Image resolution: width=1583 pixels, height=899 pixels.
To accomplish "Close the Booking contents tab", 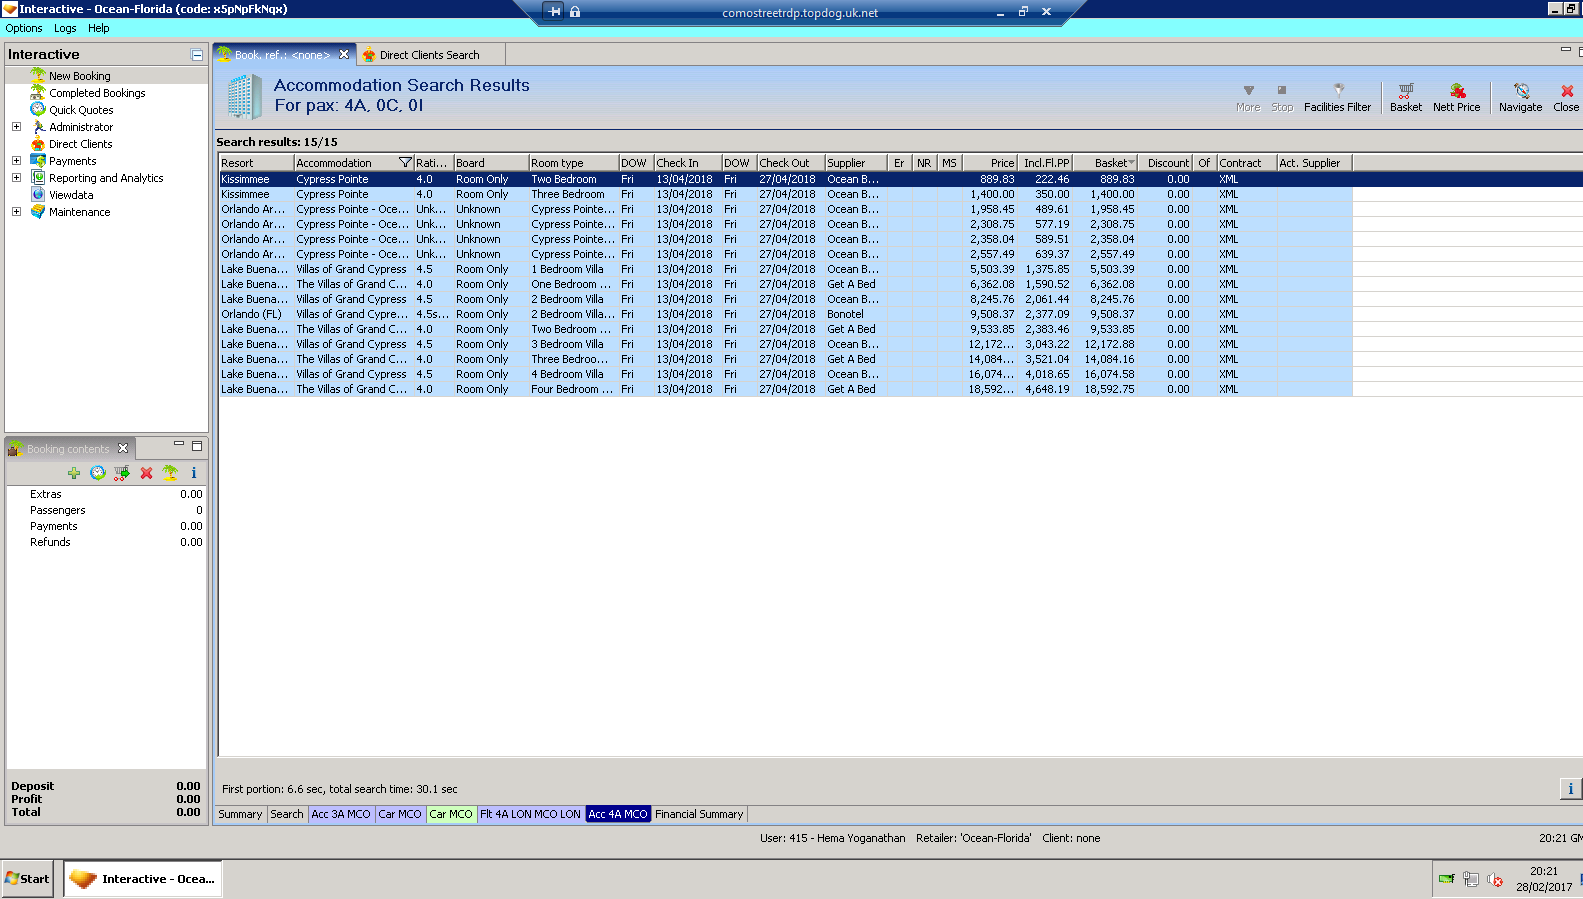I will pos(123,448).
